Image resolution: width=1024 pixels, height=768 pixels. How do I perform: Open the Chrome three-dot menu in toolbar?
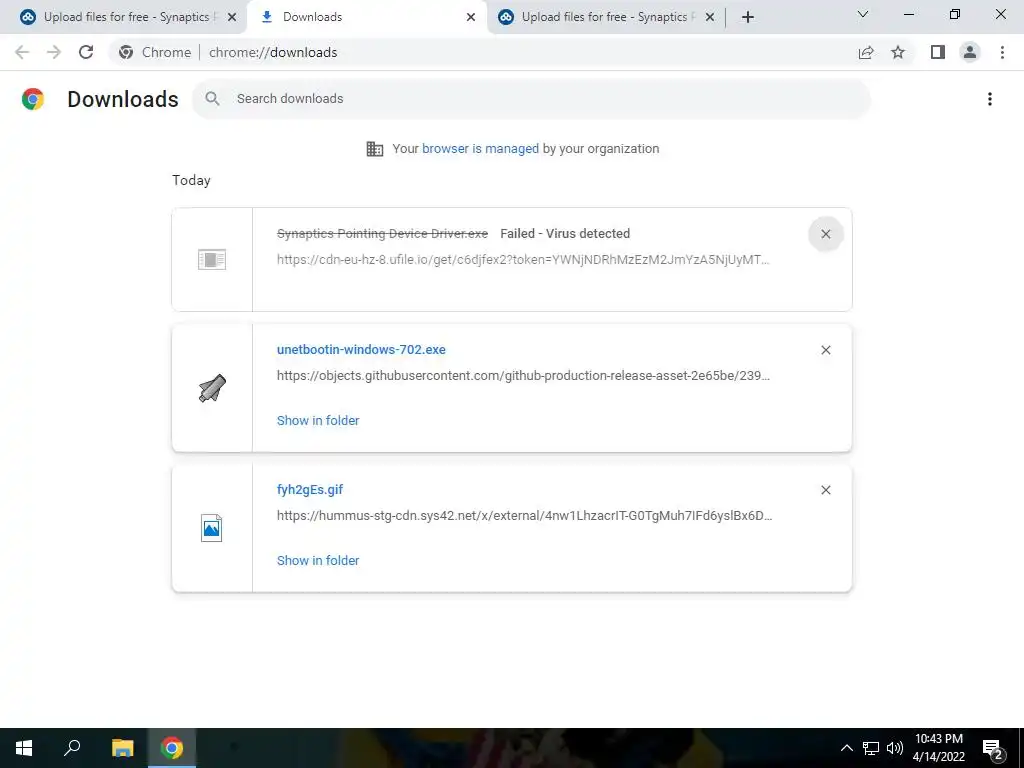[x=1002, y=52]
